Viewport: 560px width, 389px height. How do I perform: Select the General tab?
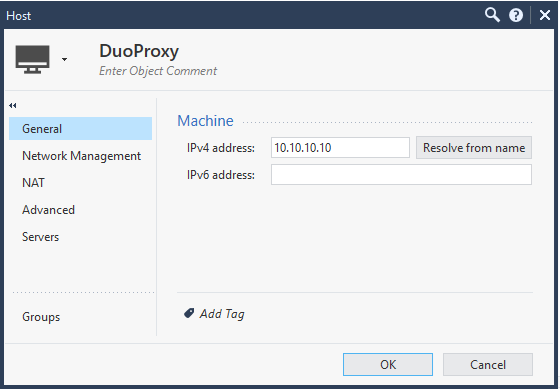pos(80,129)
